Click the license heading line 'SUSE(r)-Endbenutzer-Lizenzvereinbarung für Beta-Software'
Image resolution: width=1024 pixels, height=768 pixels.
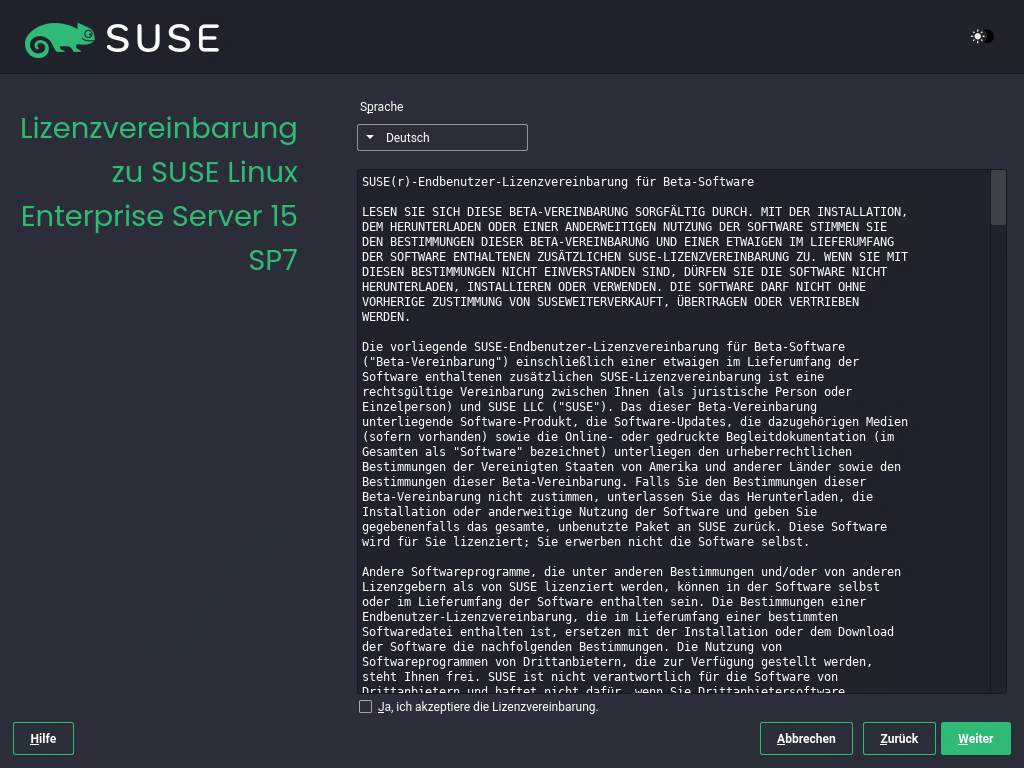tap(558, 182)
